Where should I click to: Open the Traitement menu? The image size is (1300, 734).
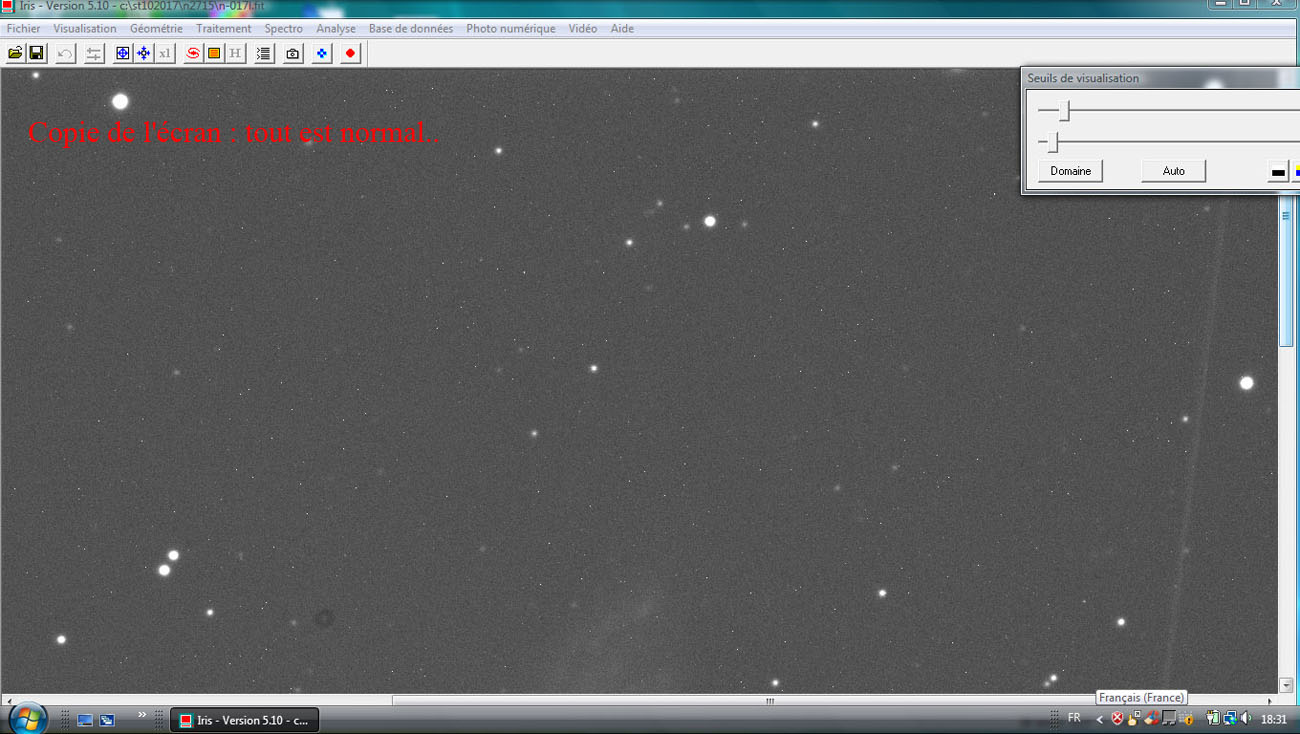click(224, 29)
